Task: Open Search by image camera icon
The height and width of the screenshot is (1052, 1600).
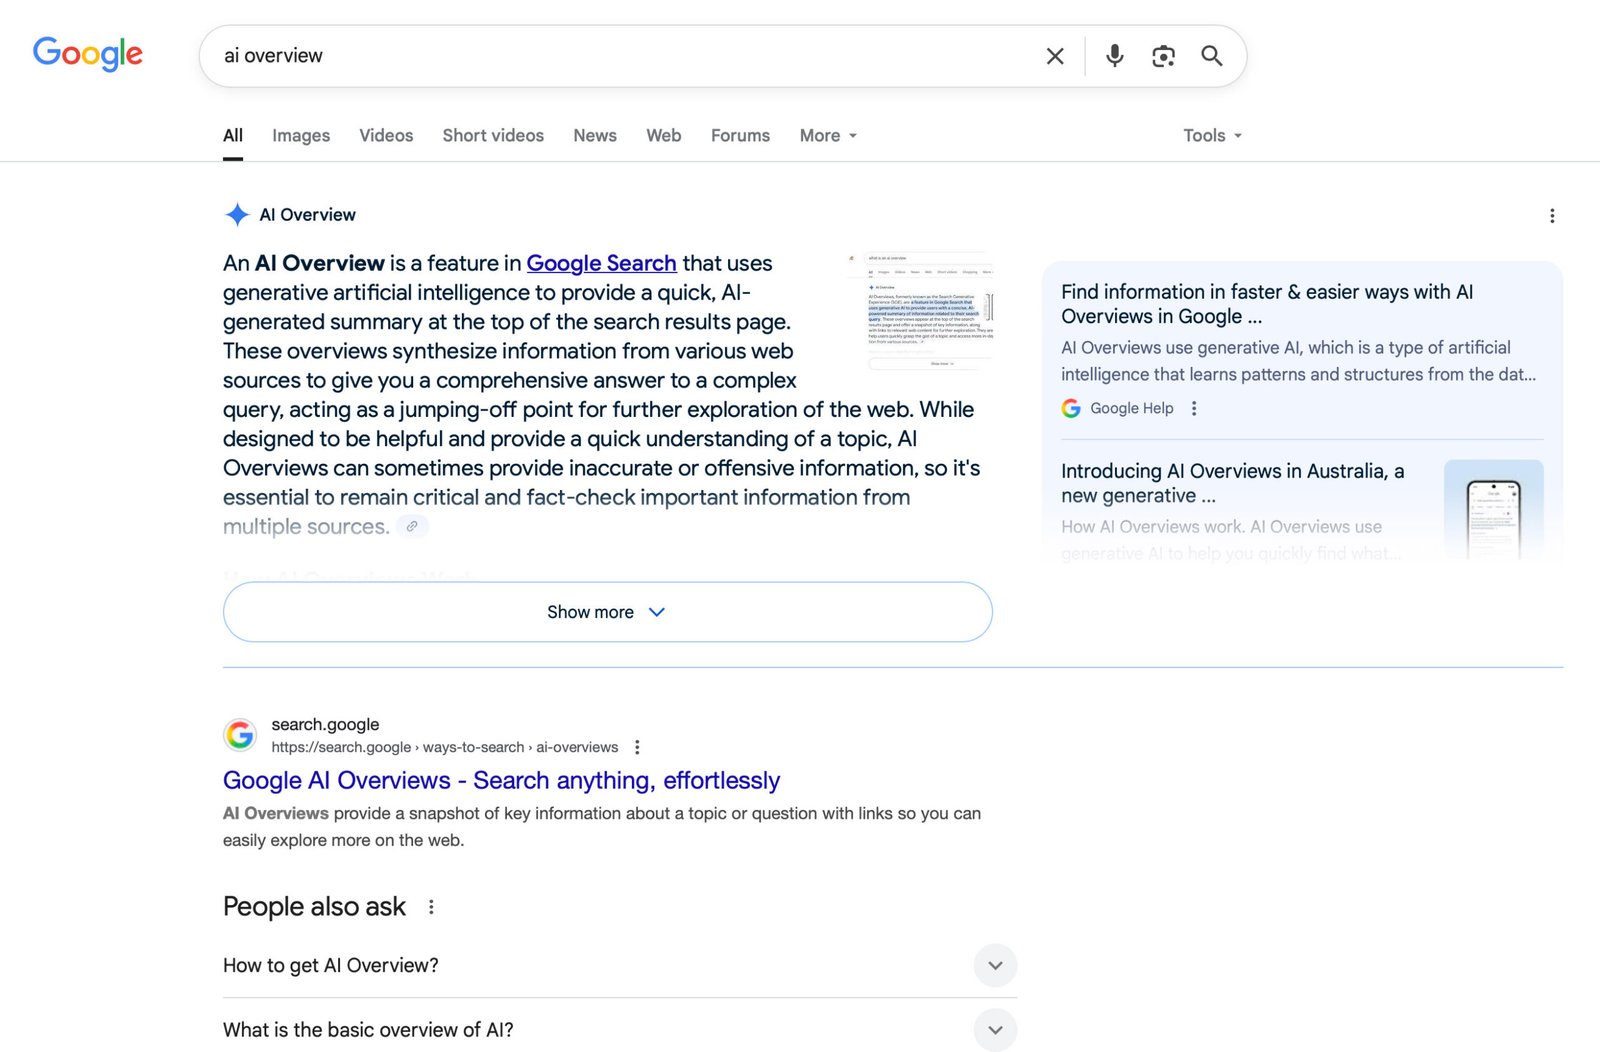Action: click(x=1163, y=56)
